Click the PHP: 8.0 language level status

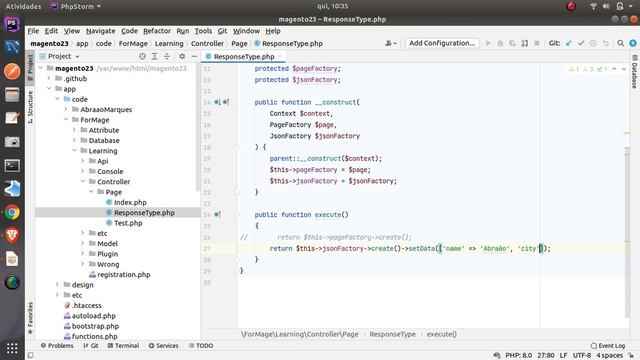click(x=518, y=356)
